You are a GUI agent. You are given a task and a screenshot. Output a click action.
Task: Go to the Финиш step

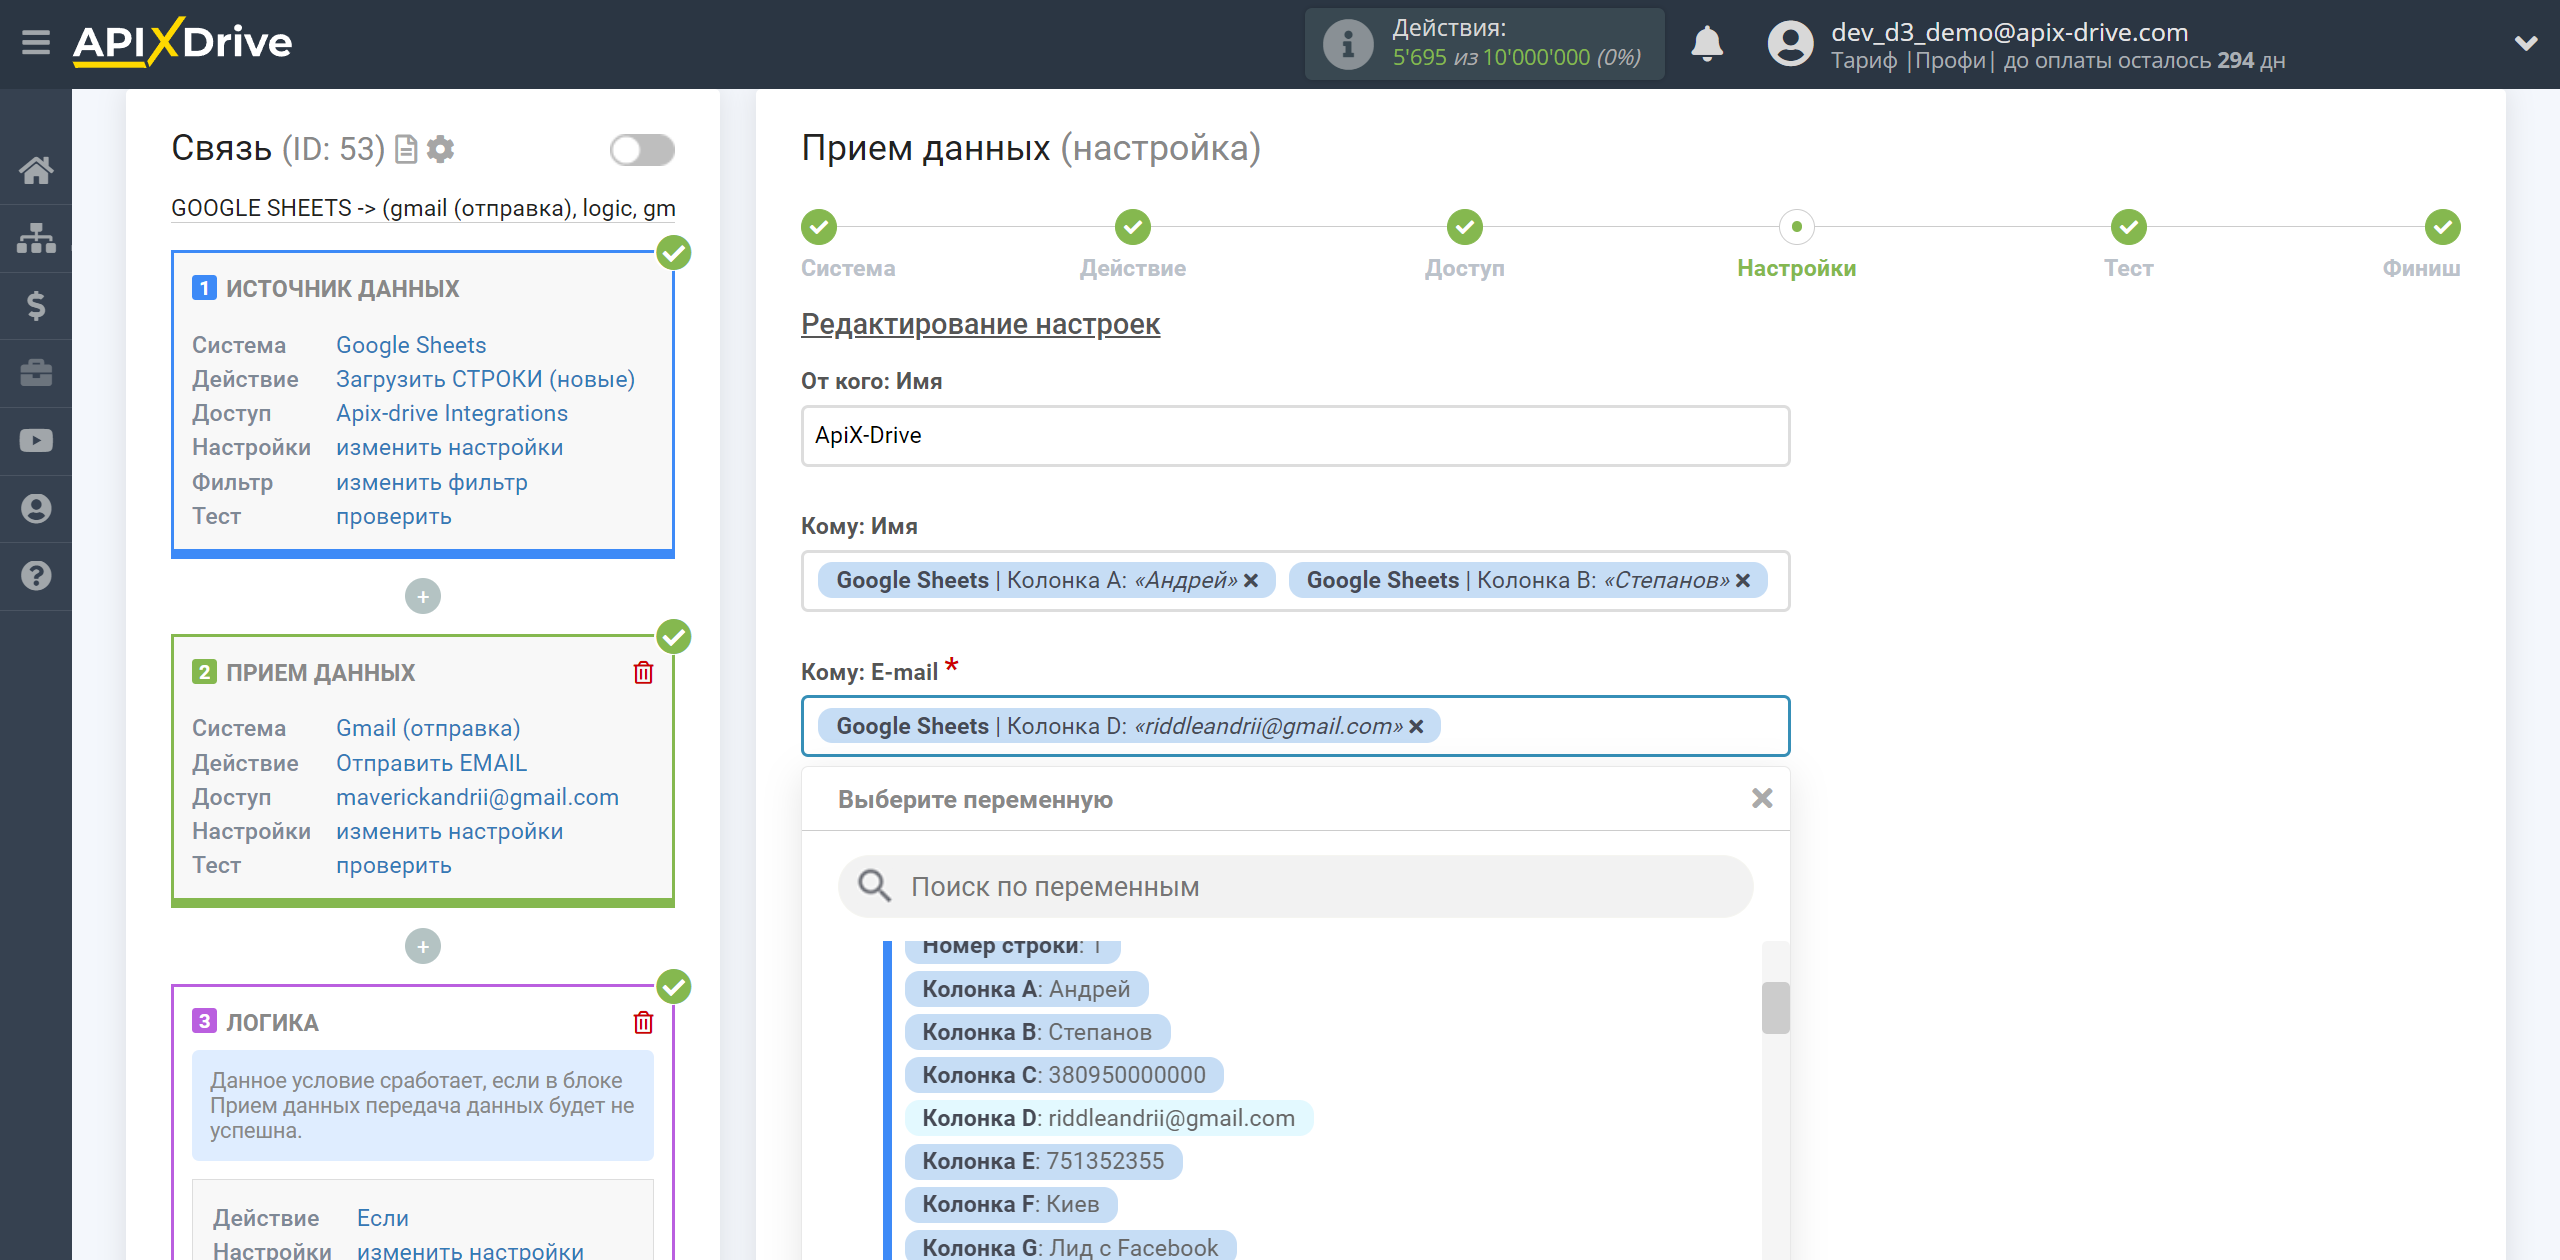[x=2443, y=227]
